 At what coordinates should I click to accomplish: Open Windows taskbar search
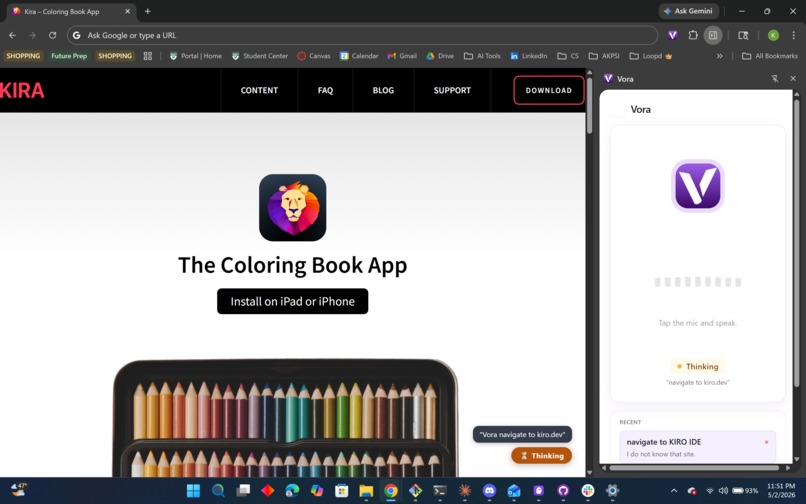click(x=218, y=491)
